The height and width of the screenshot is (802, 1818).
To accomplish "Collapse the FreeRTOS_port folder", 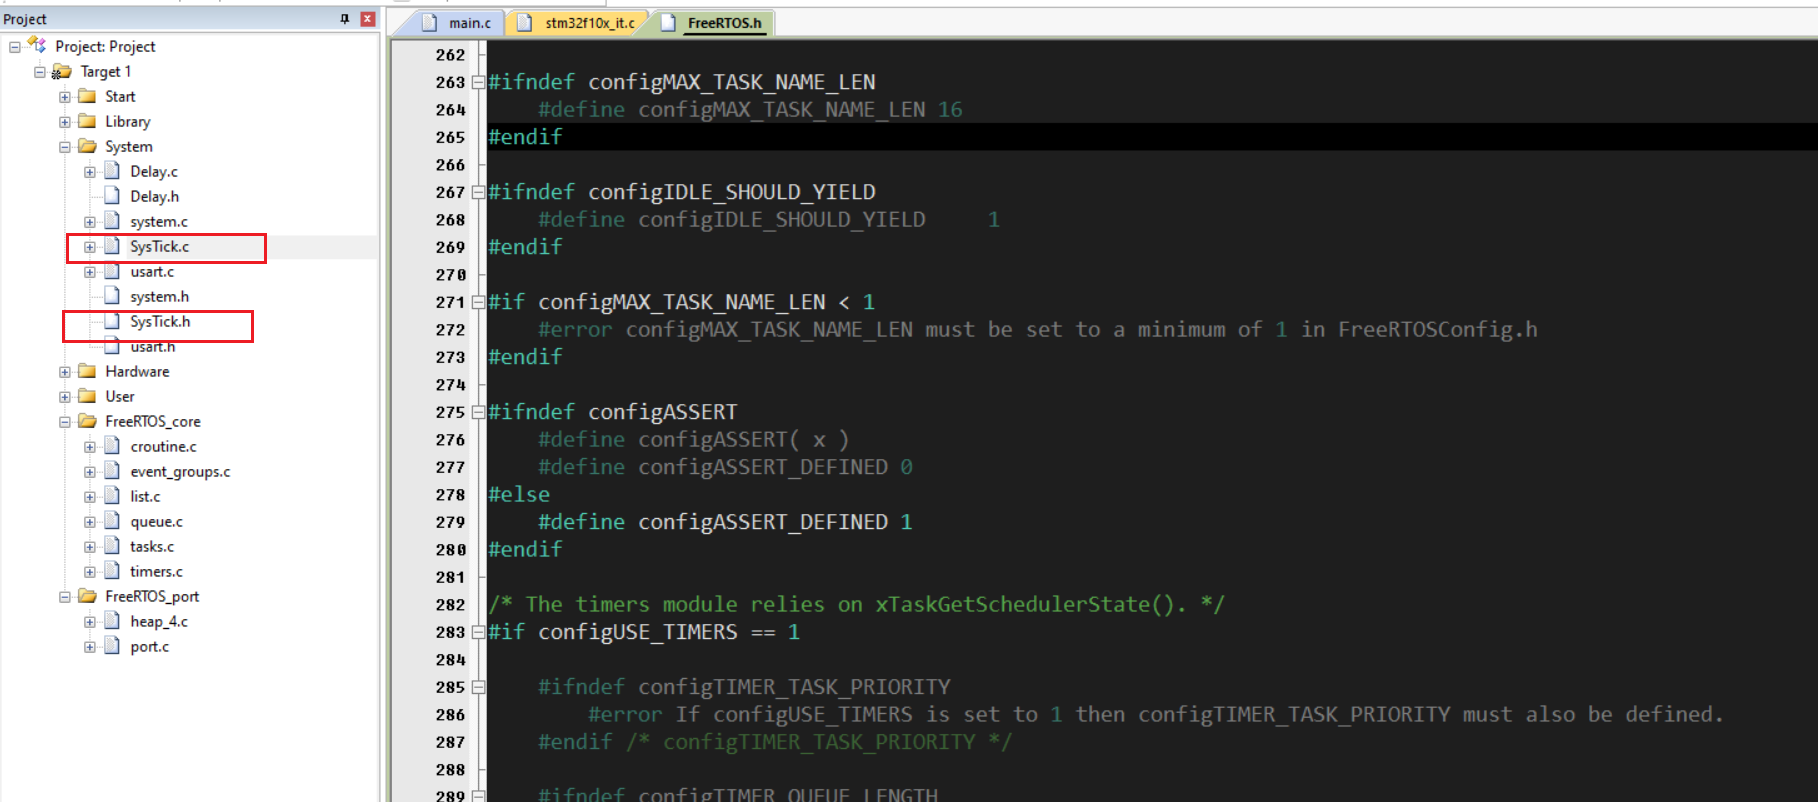I will (x=65, y=597).
